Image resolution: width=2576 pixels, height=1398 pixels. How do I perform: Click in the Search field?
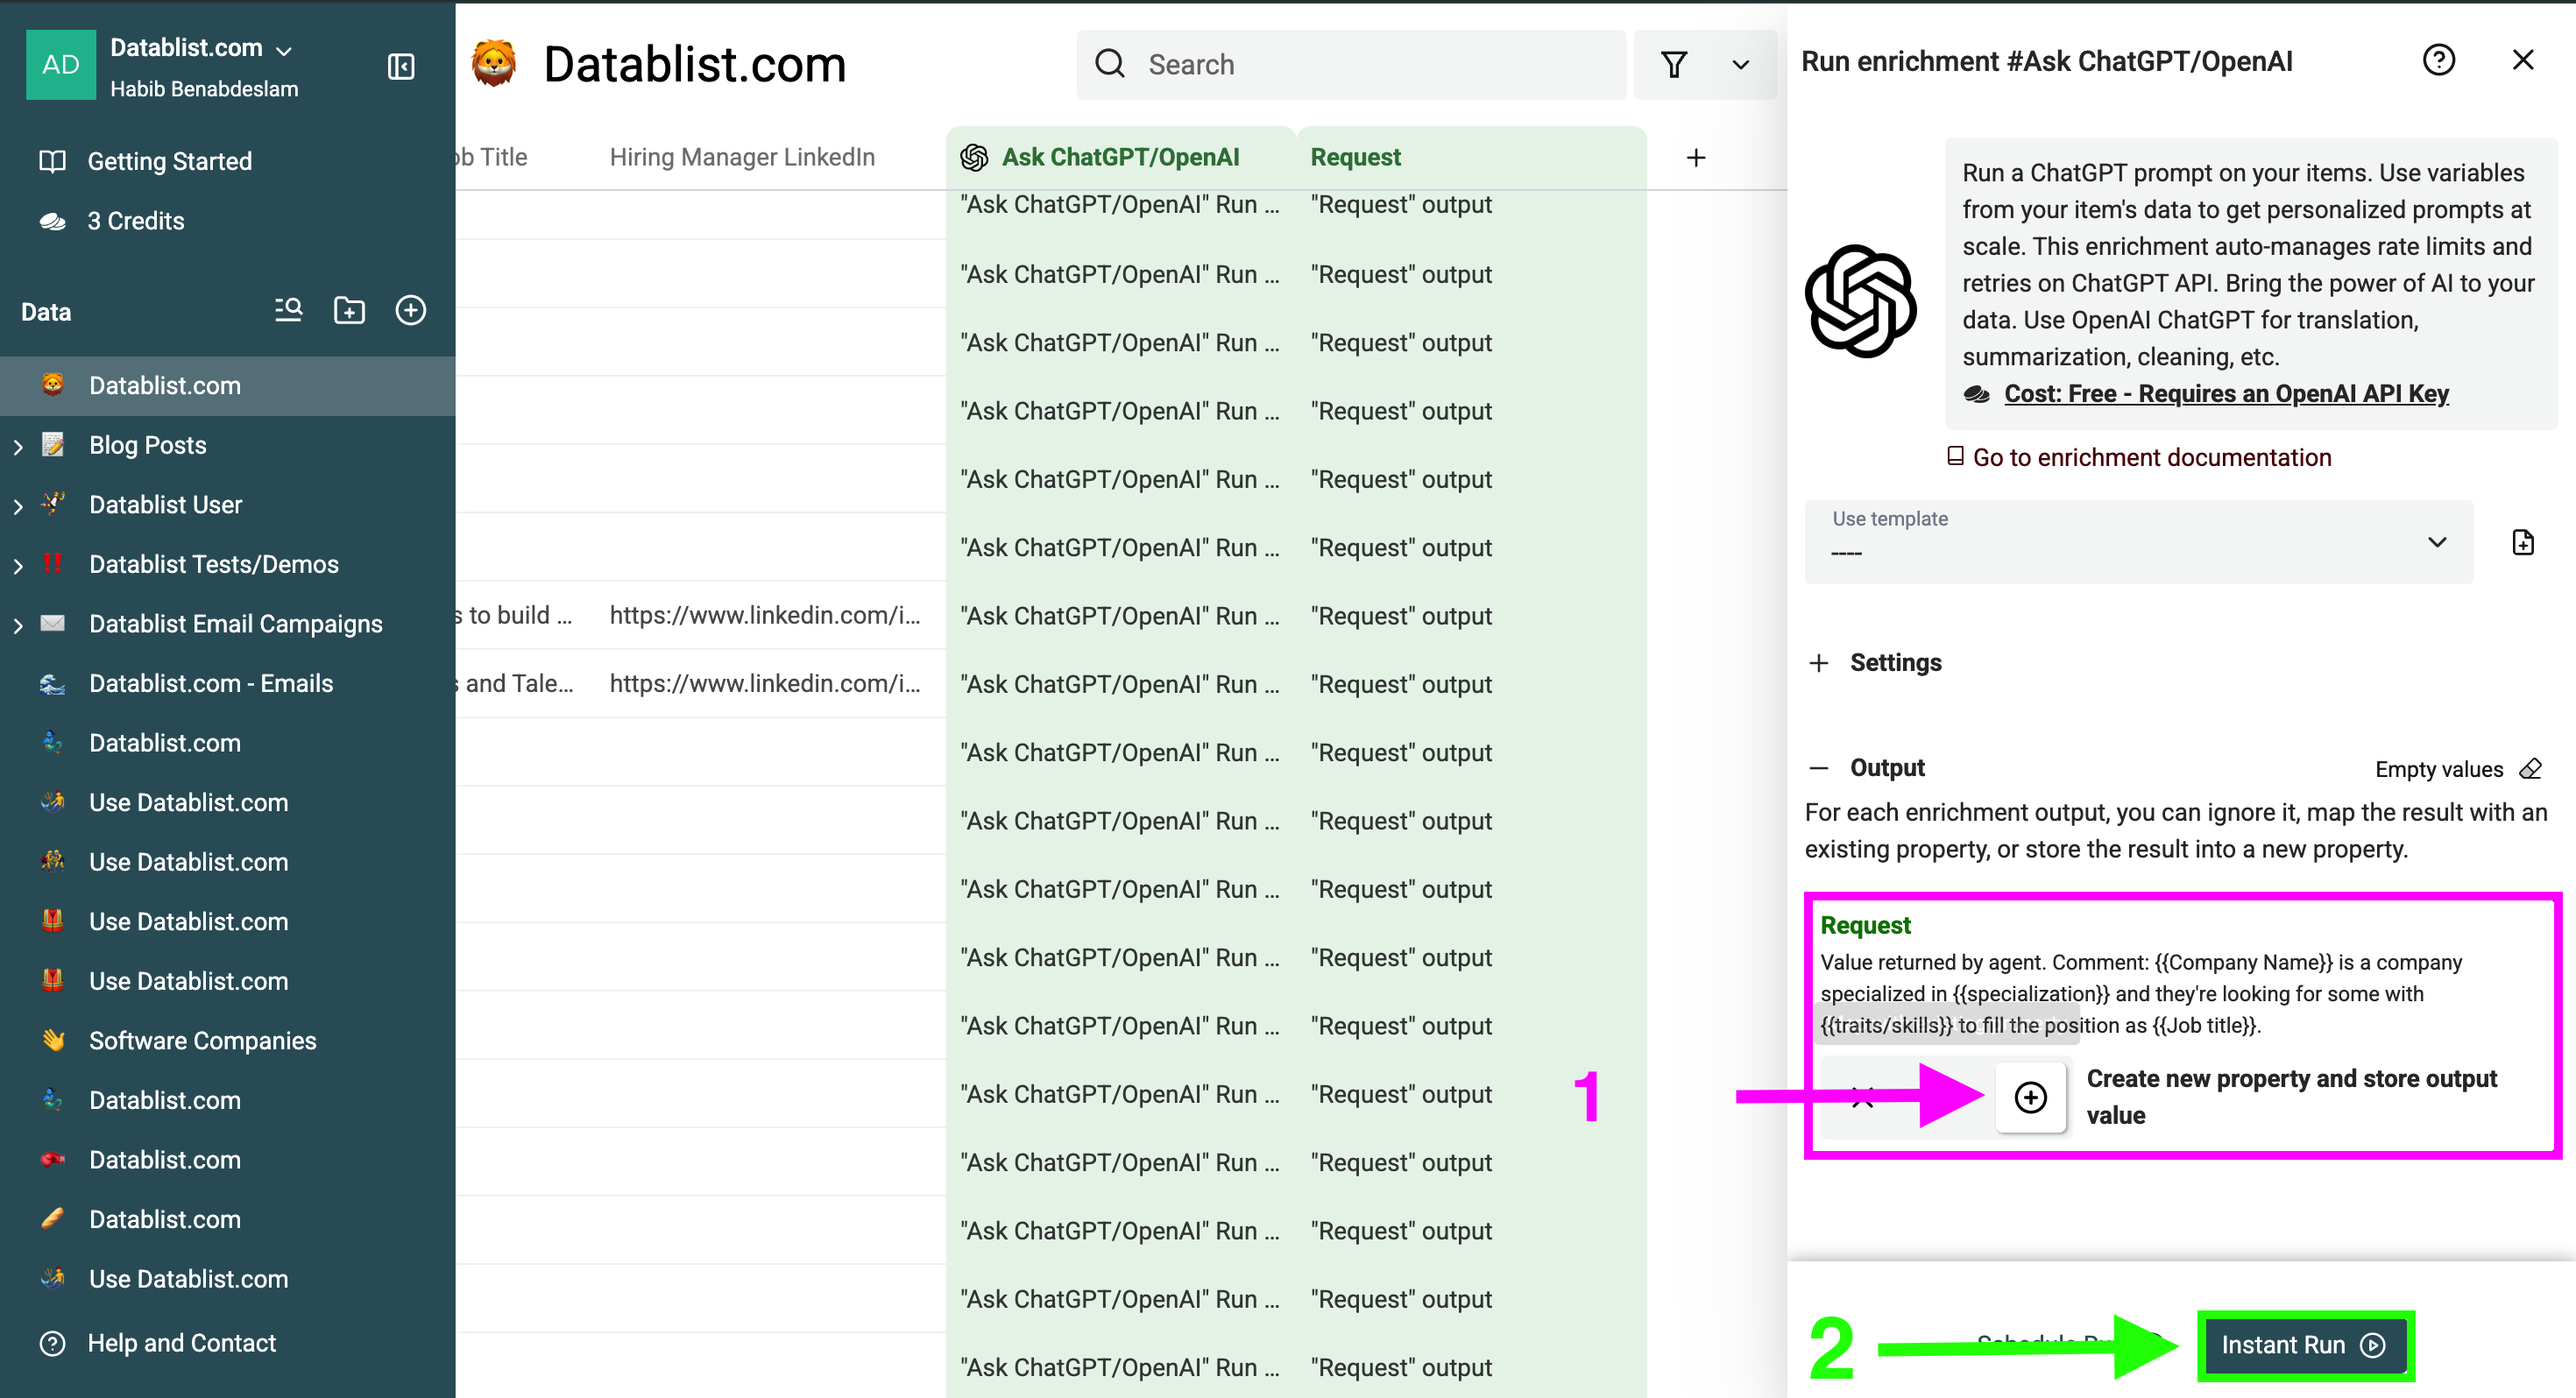tap(1351, 65)
